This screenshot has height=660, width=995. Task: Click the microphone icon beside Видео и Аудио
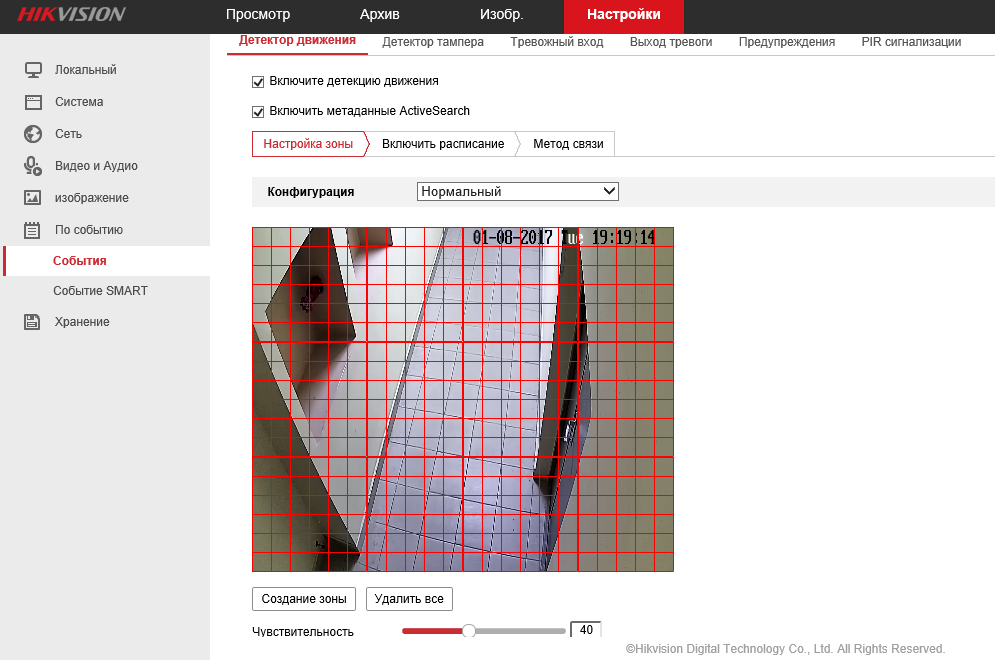click(33, 166)
